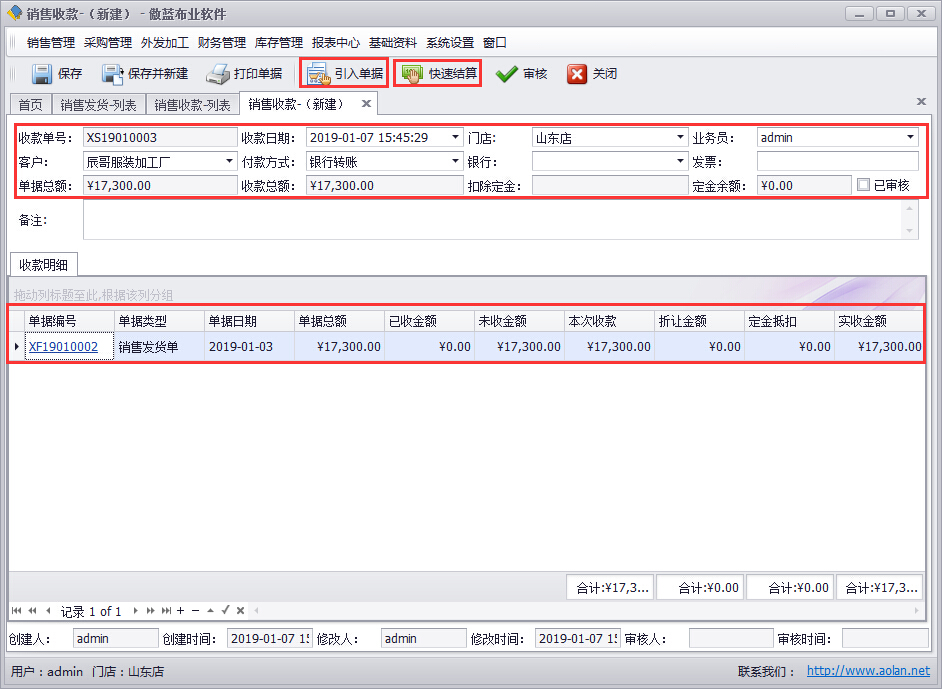
Task: Close the 销售收款-(新建) tab
Action: tap(366, 104)
